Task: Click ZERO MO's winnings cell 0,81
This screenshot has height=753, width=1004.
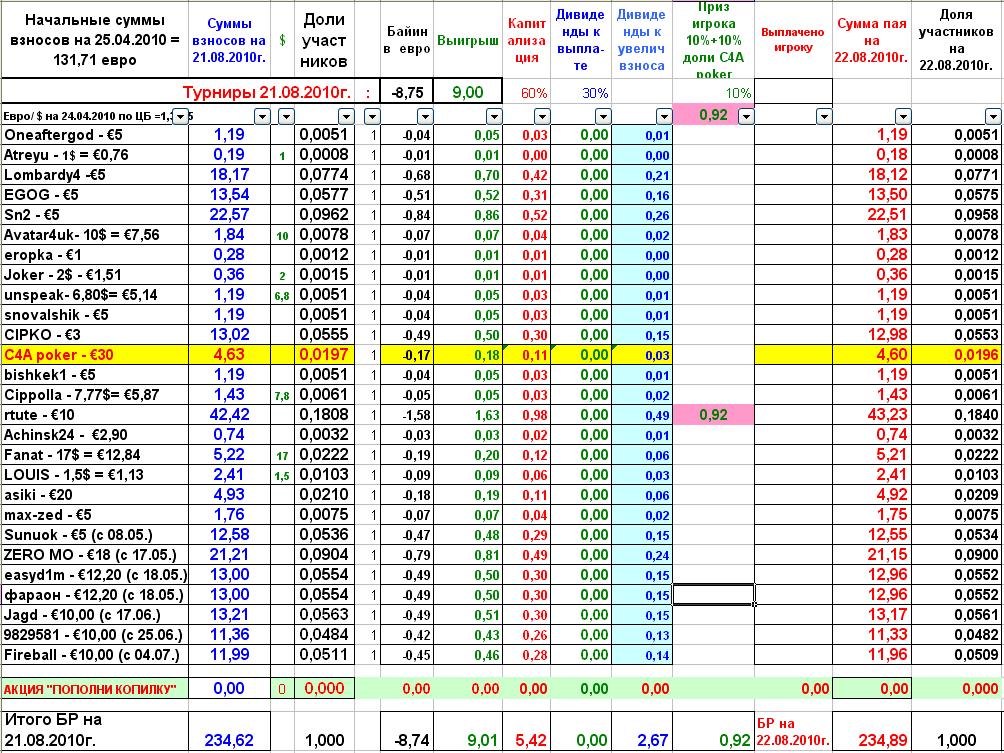Action: click(468, 555)
